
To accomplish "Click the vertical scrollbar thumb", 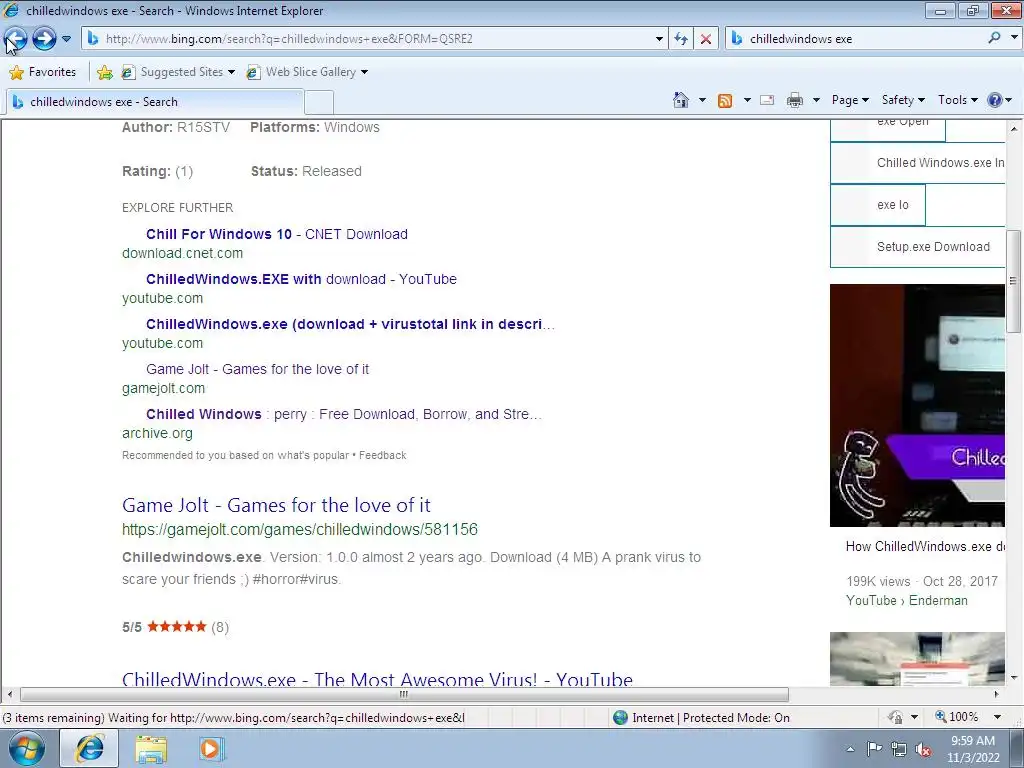I will coord(1014,281).
